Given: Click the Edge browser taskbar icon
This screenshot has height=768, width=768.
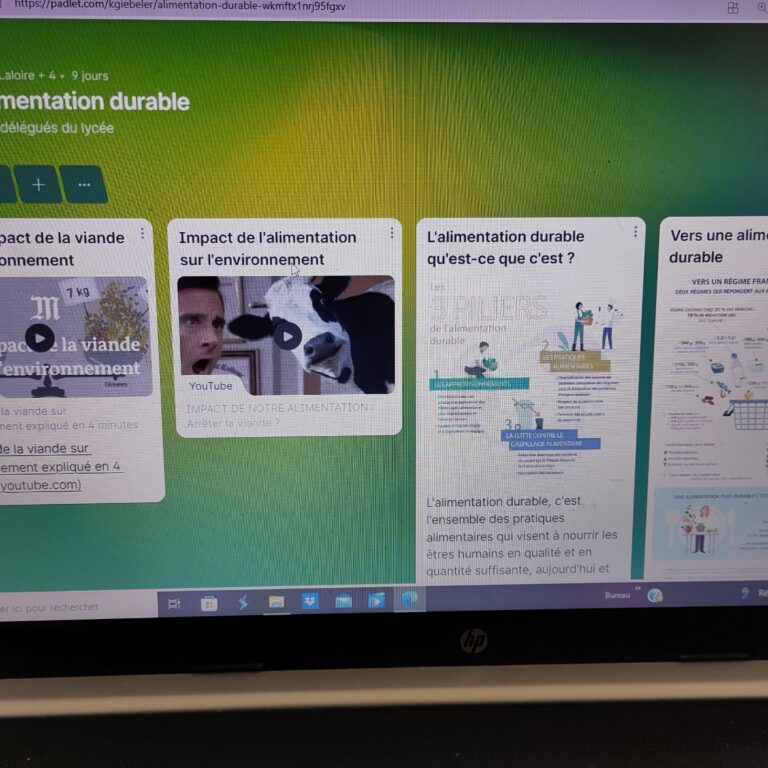Looking at the screenshot, I should pos(410,599).
